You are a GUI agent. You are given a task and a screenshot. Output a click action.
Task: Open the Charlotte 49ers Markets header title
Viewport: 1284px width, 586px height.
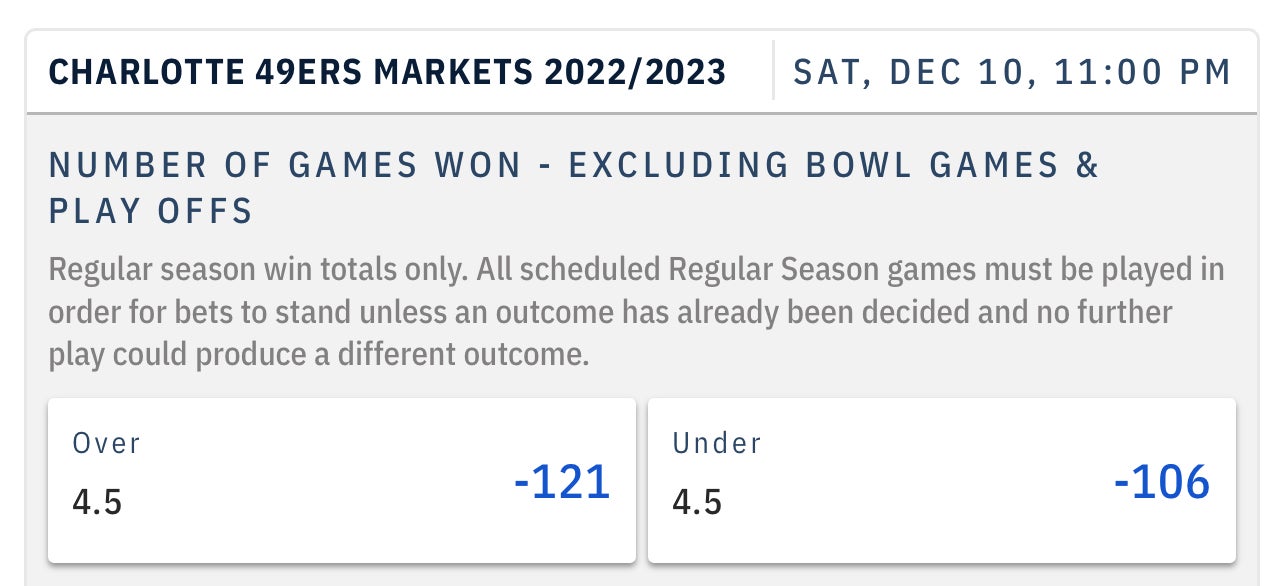click(x=290, y=72)
